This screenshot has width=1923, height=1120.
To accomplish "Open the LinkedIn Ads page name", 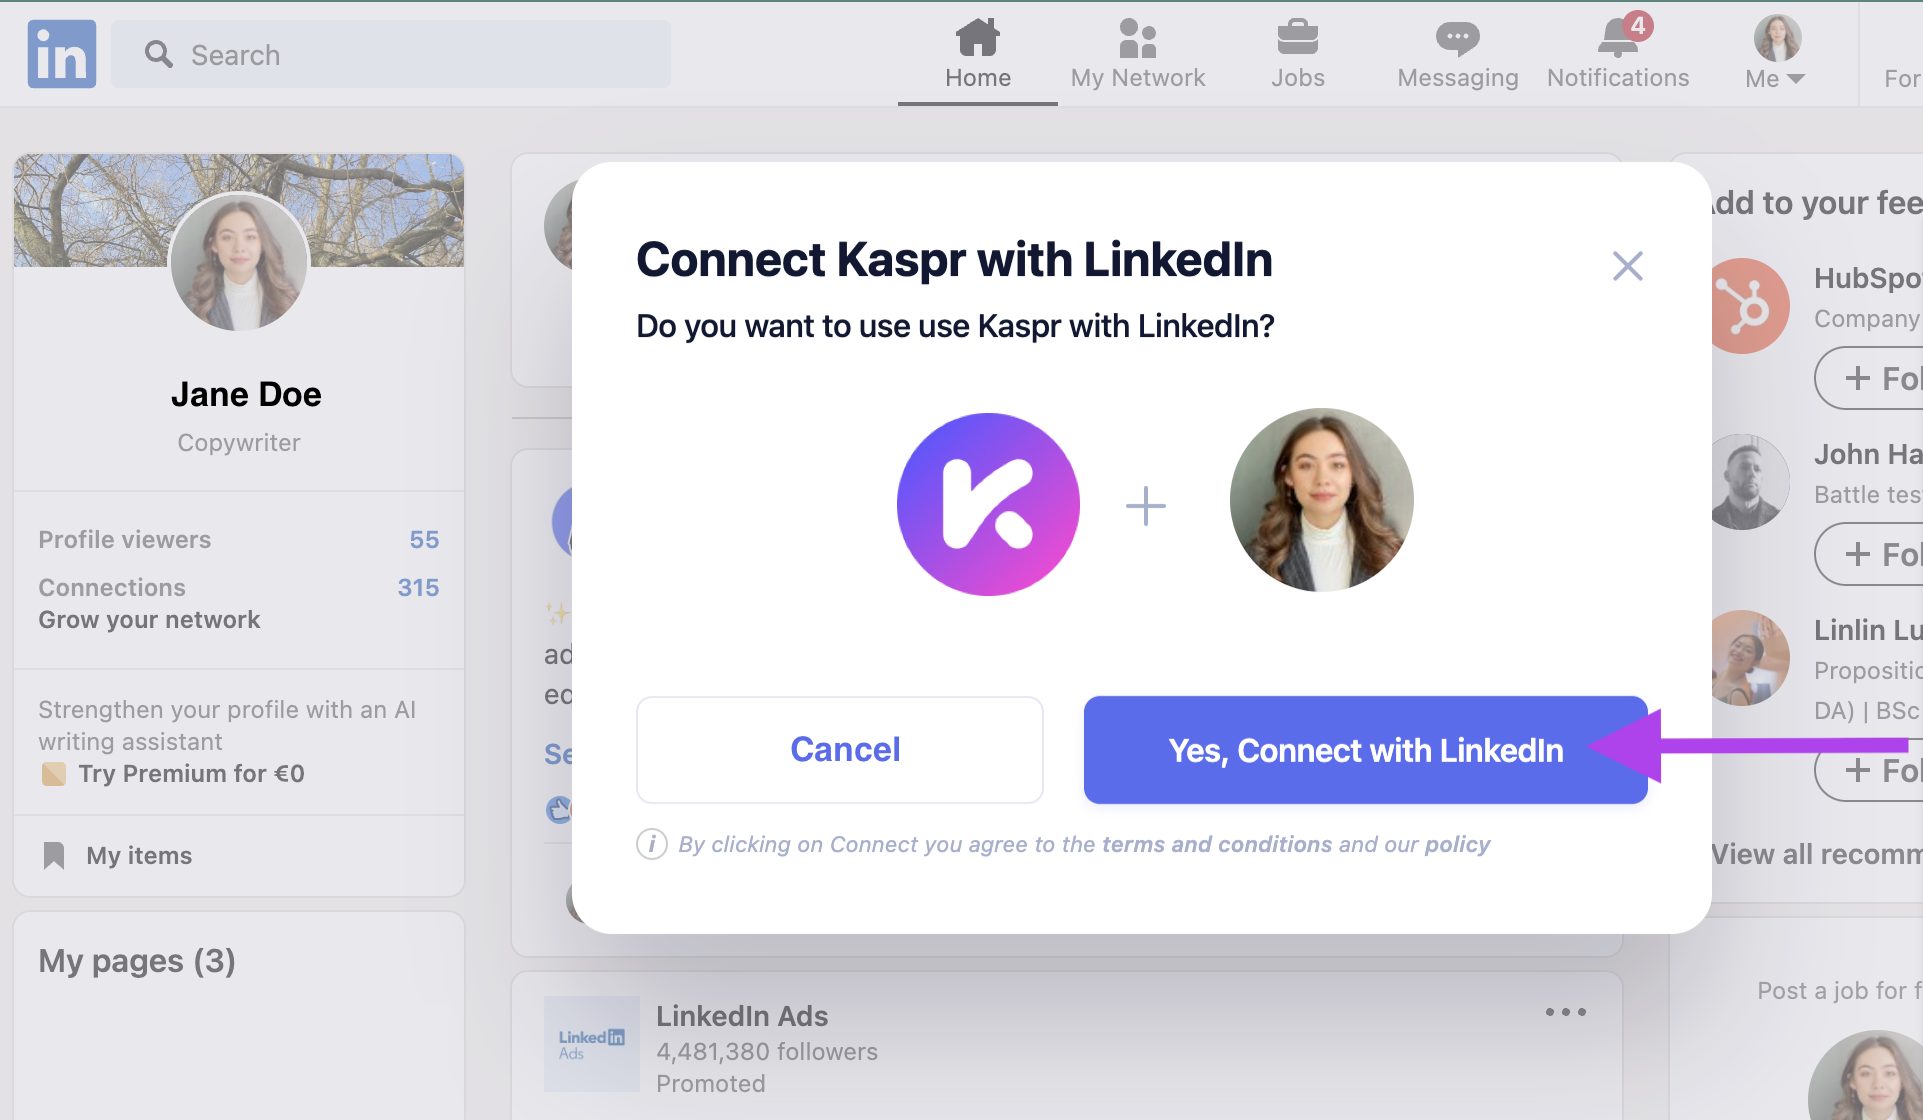I will click(742, 1016).
